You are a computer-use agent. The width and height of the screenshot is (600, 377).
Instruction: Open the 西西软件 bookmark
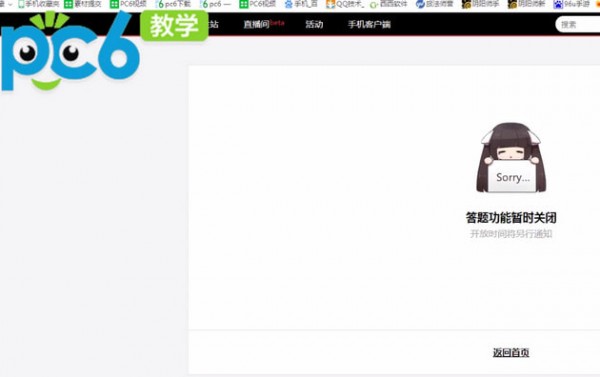389,4
